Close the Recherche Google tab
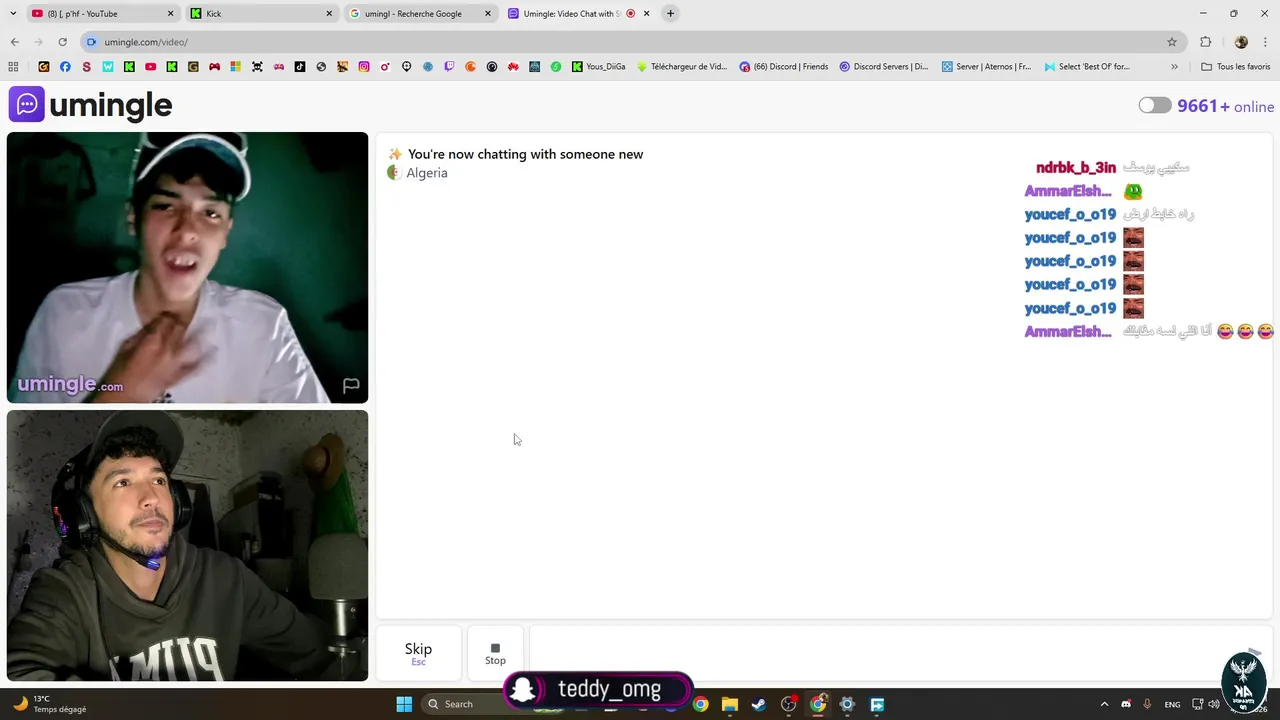This screenshot has width=1280, height=720. pos(488,14)
